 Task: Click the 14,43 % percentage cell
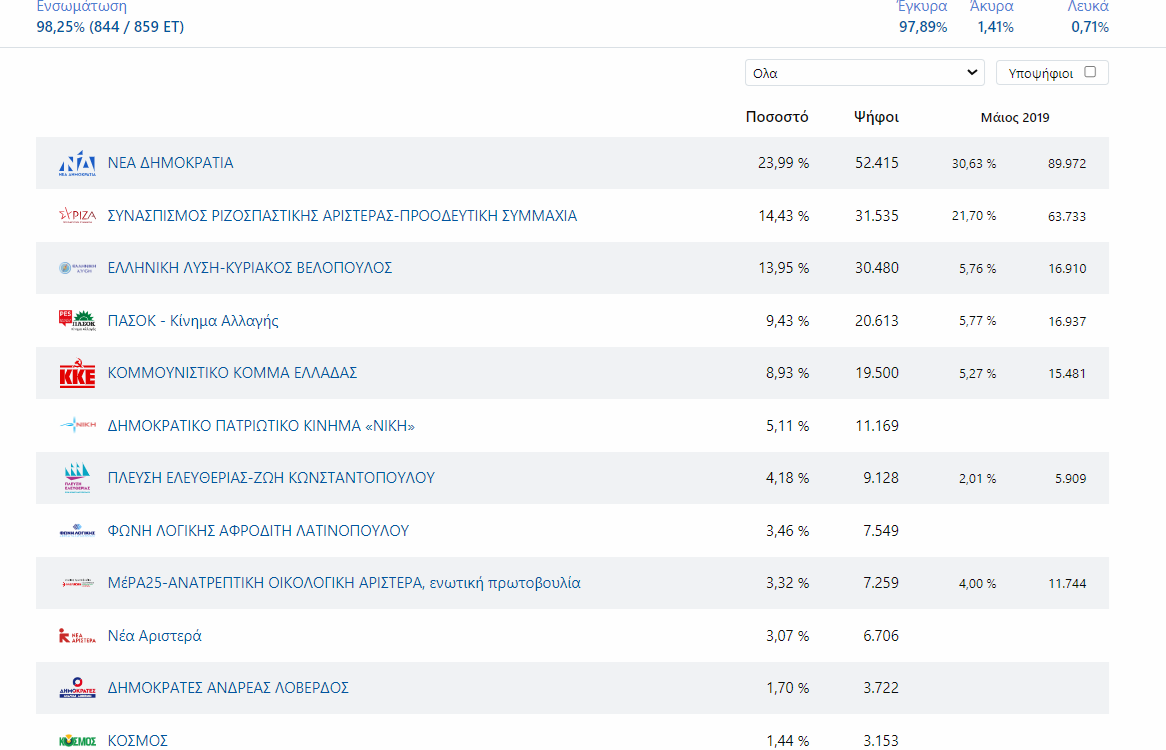click(x=784, y=216)
